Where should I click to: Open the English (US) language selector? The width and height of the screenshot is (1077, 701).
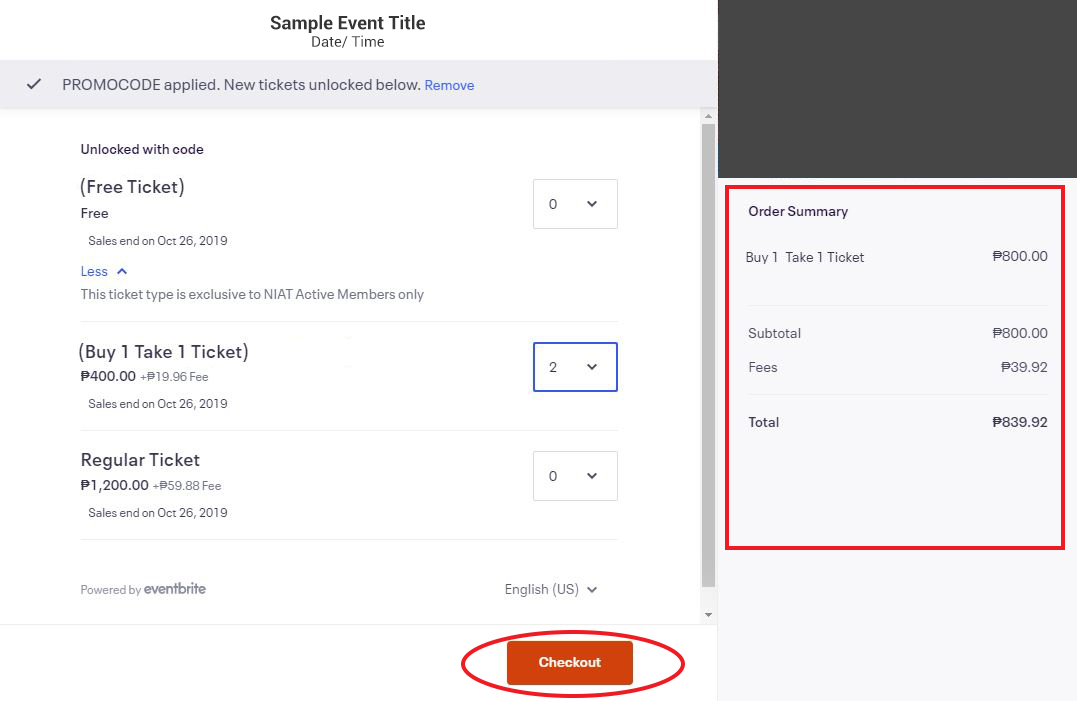pos(551,589)
